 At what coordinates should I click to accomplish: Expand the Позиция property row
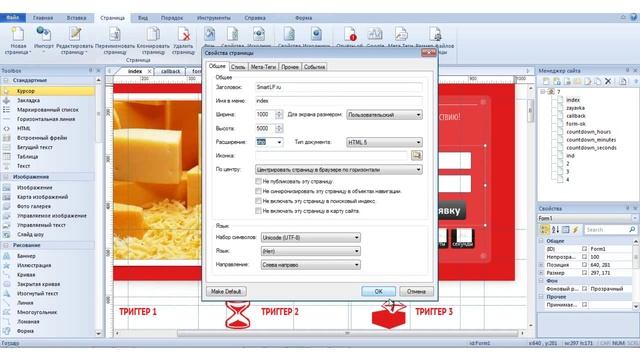click(x=541, y=265)
